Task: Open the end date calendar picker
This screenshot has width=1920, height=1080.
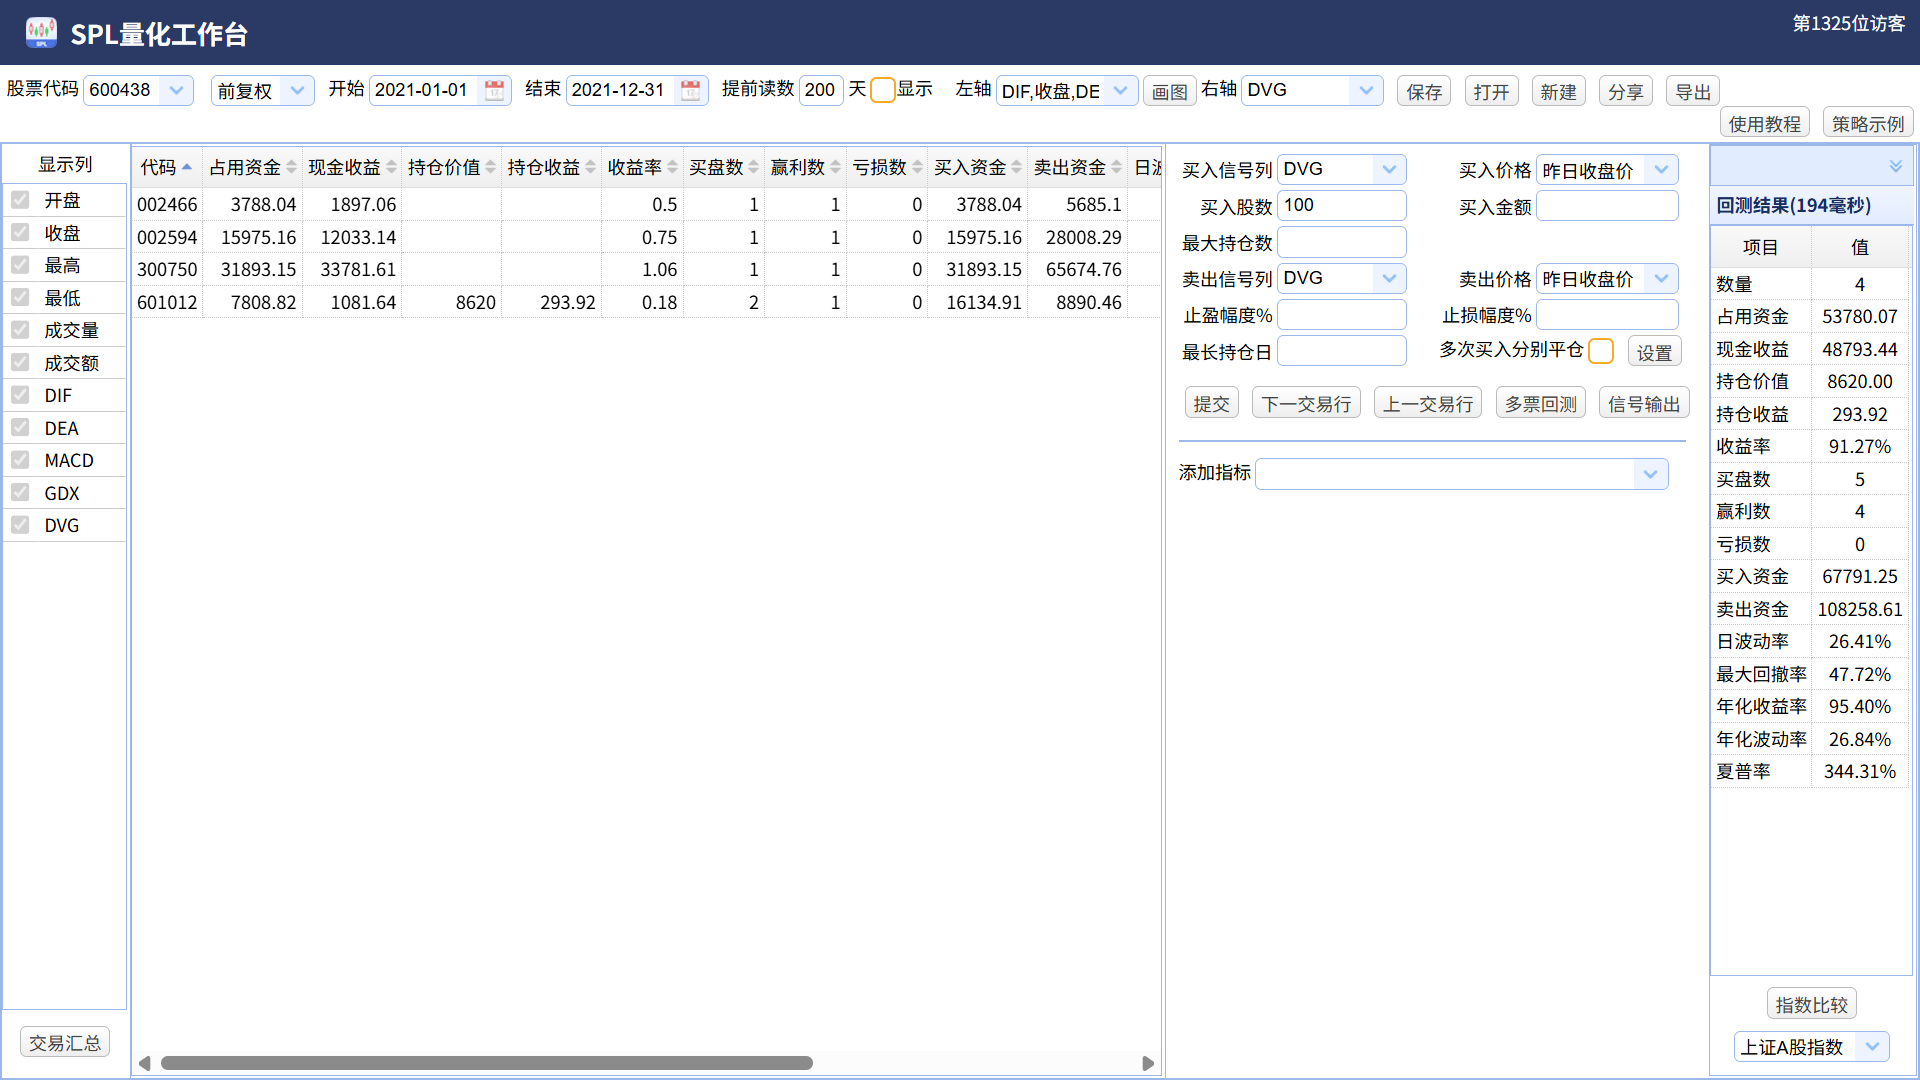Action: [x=690, y=91]
